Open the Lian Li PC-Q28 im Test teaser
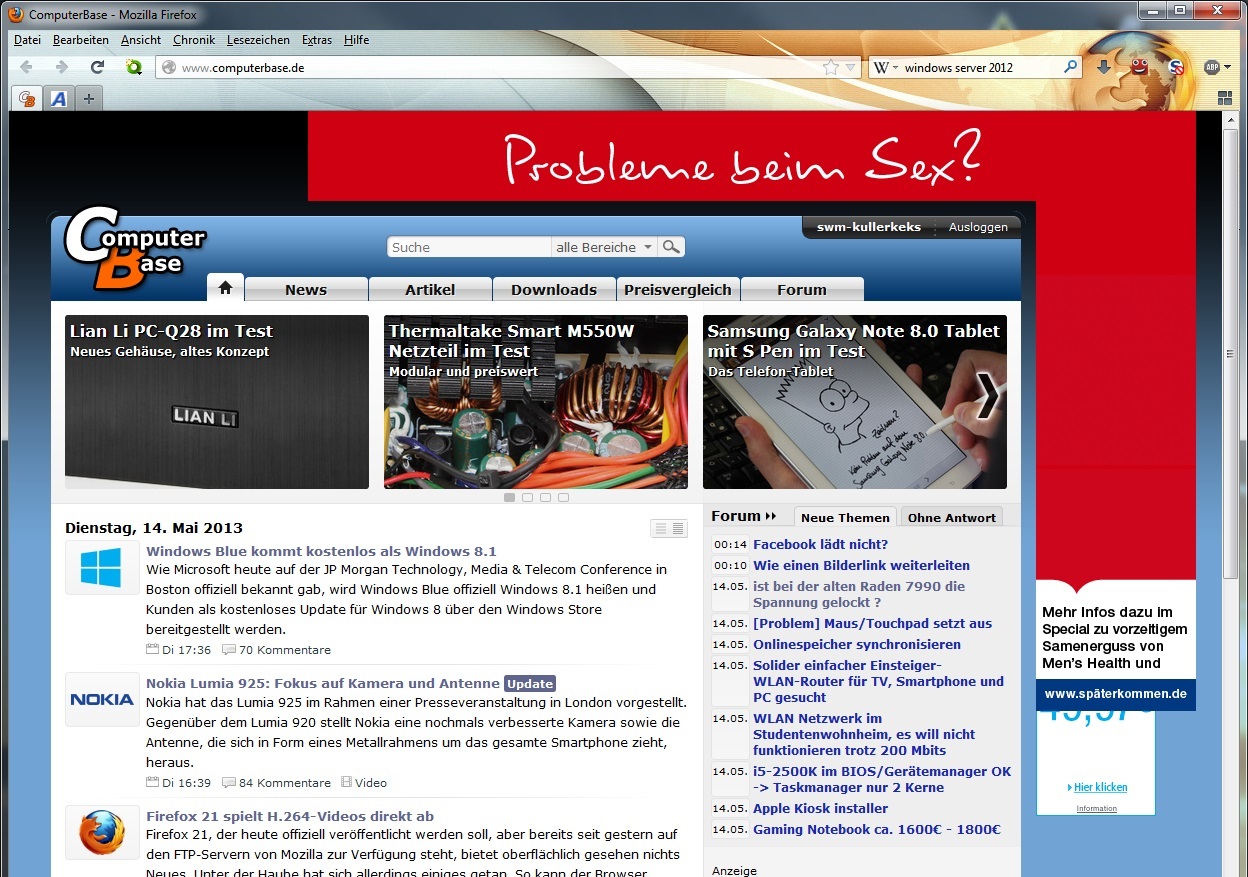1248x877 pixels. tap(217, 402)
